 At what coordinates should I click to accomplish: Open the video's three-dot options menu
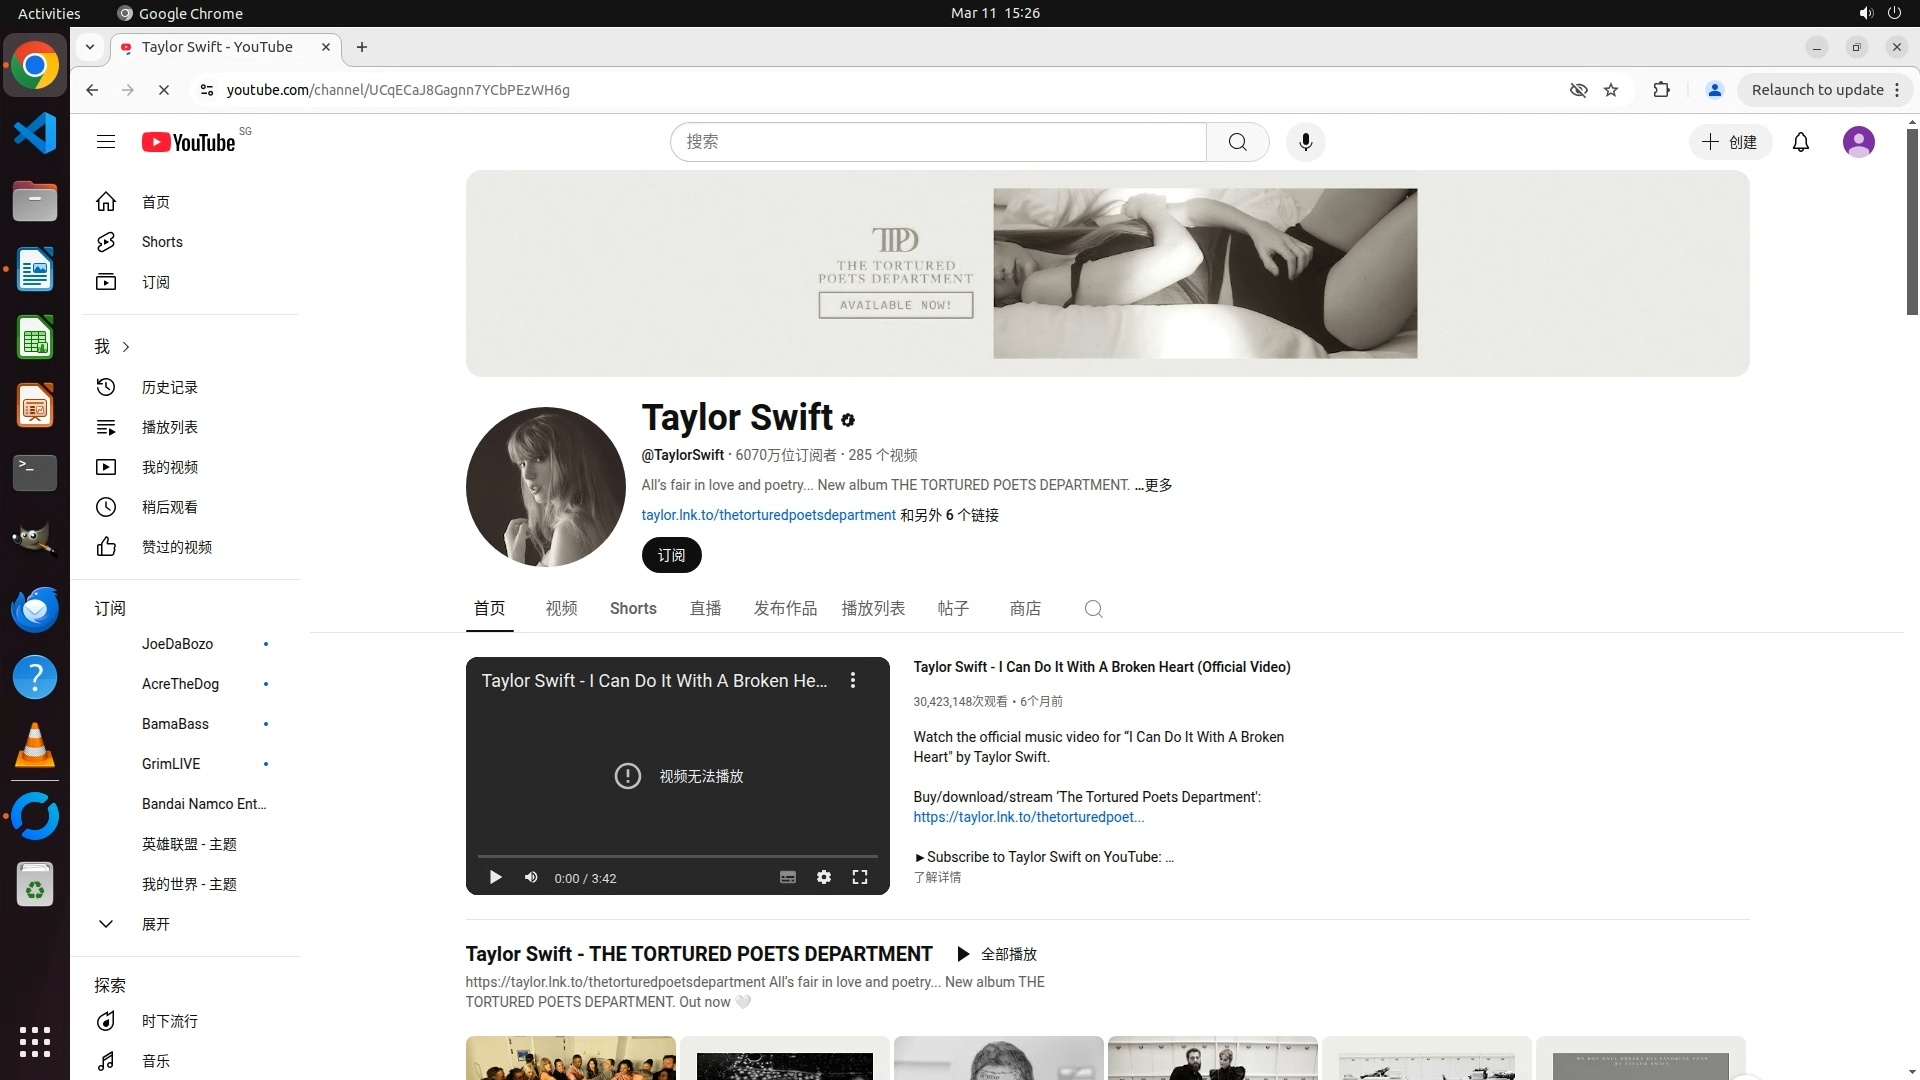pyautogui.click(x=852, y=680)
